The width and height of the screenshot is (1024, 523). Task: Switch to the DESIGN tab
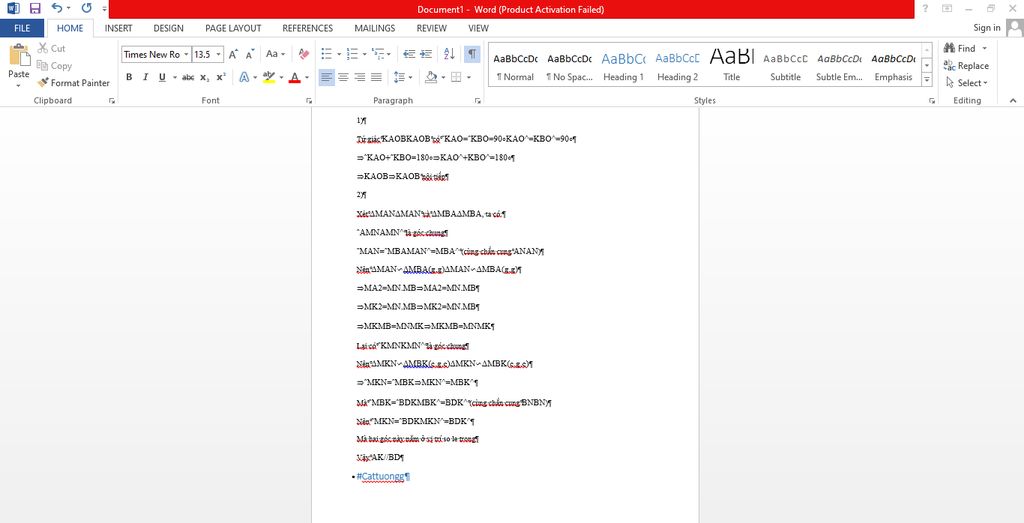pyautogui.click(x=168, y=28)
